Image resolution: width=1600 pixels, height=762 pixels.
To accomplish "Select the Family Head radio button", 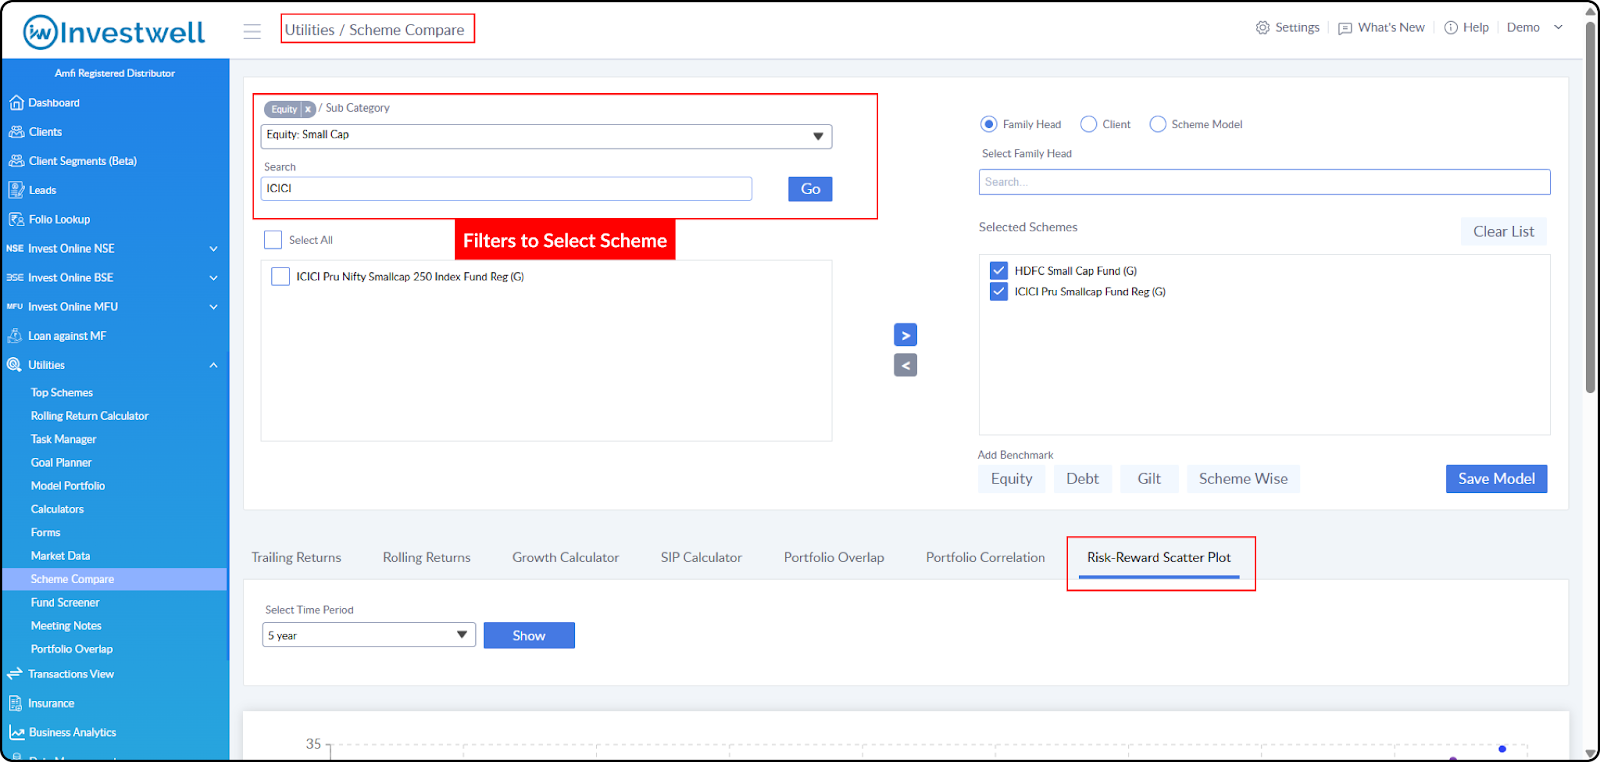I will coord(989,124).
